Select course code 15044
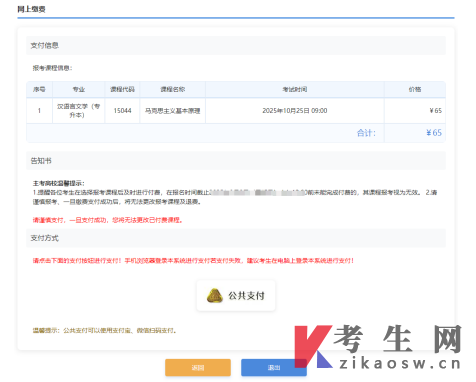Viewport: 476px width, 382px height. pos(122,111)
